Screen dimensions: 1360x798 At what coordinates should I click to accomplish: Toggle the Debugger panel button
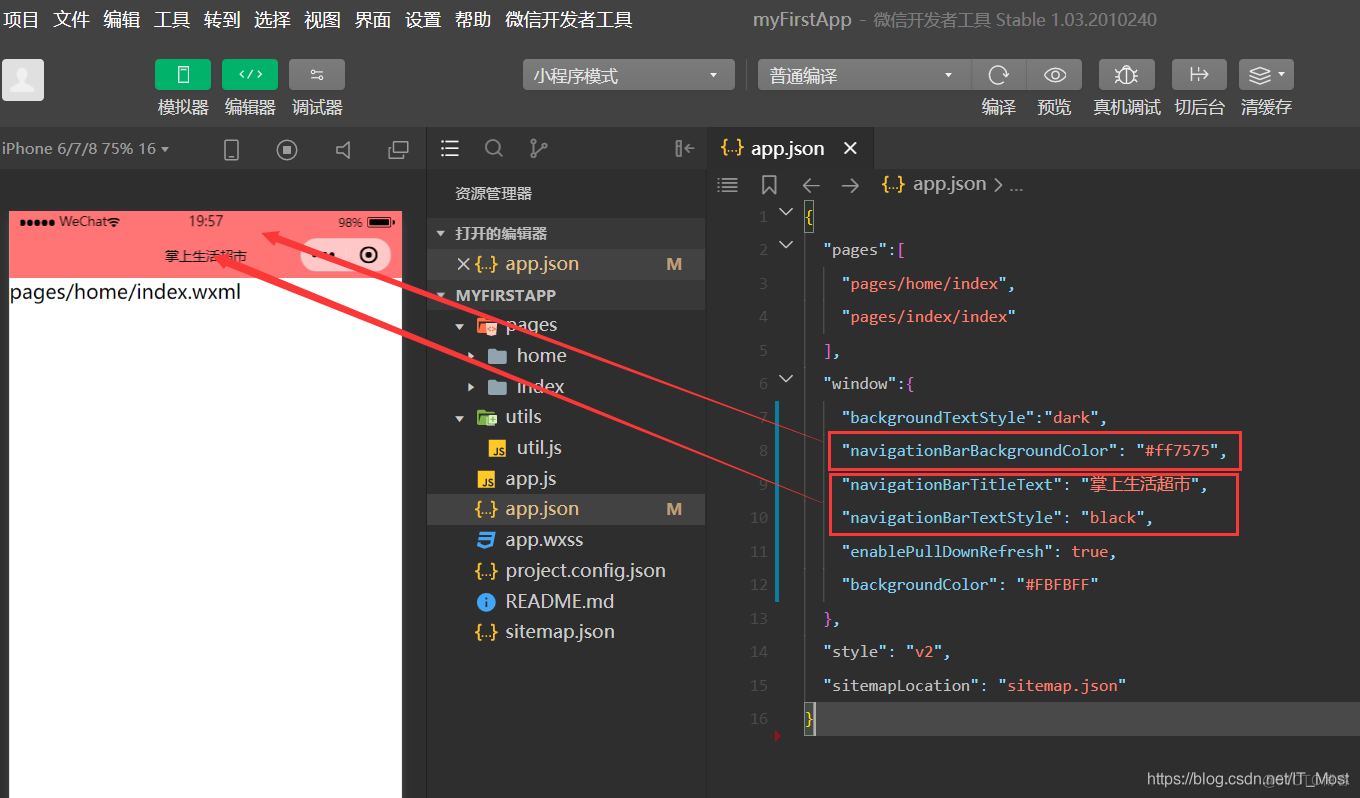[317, 75]
